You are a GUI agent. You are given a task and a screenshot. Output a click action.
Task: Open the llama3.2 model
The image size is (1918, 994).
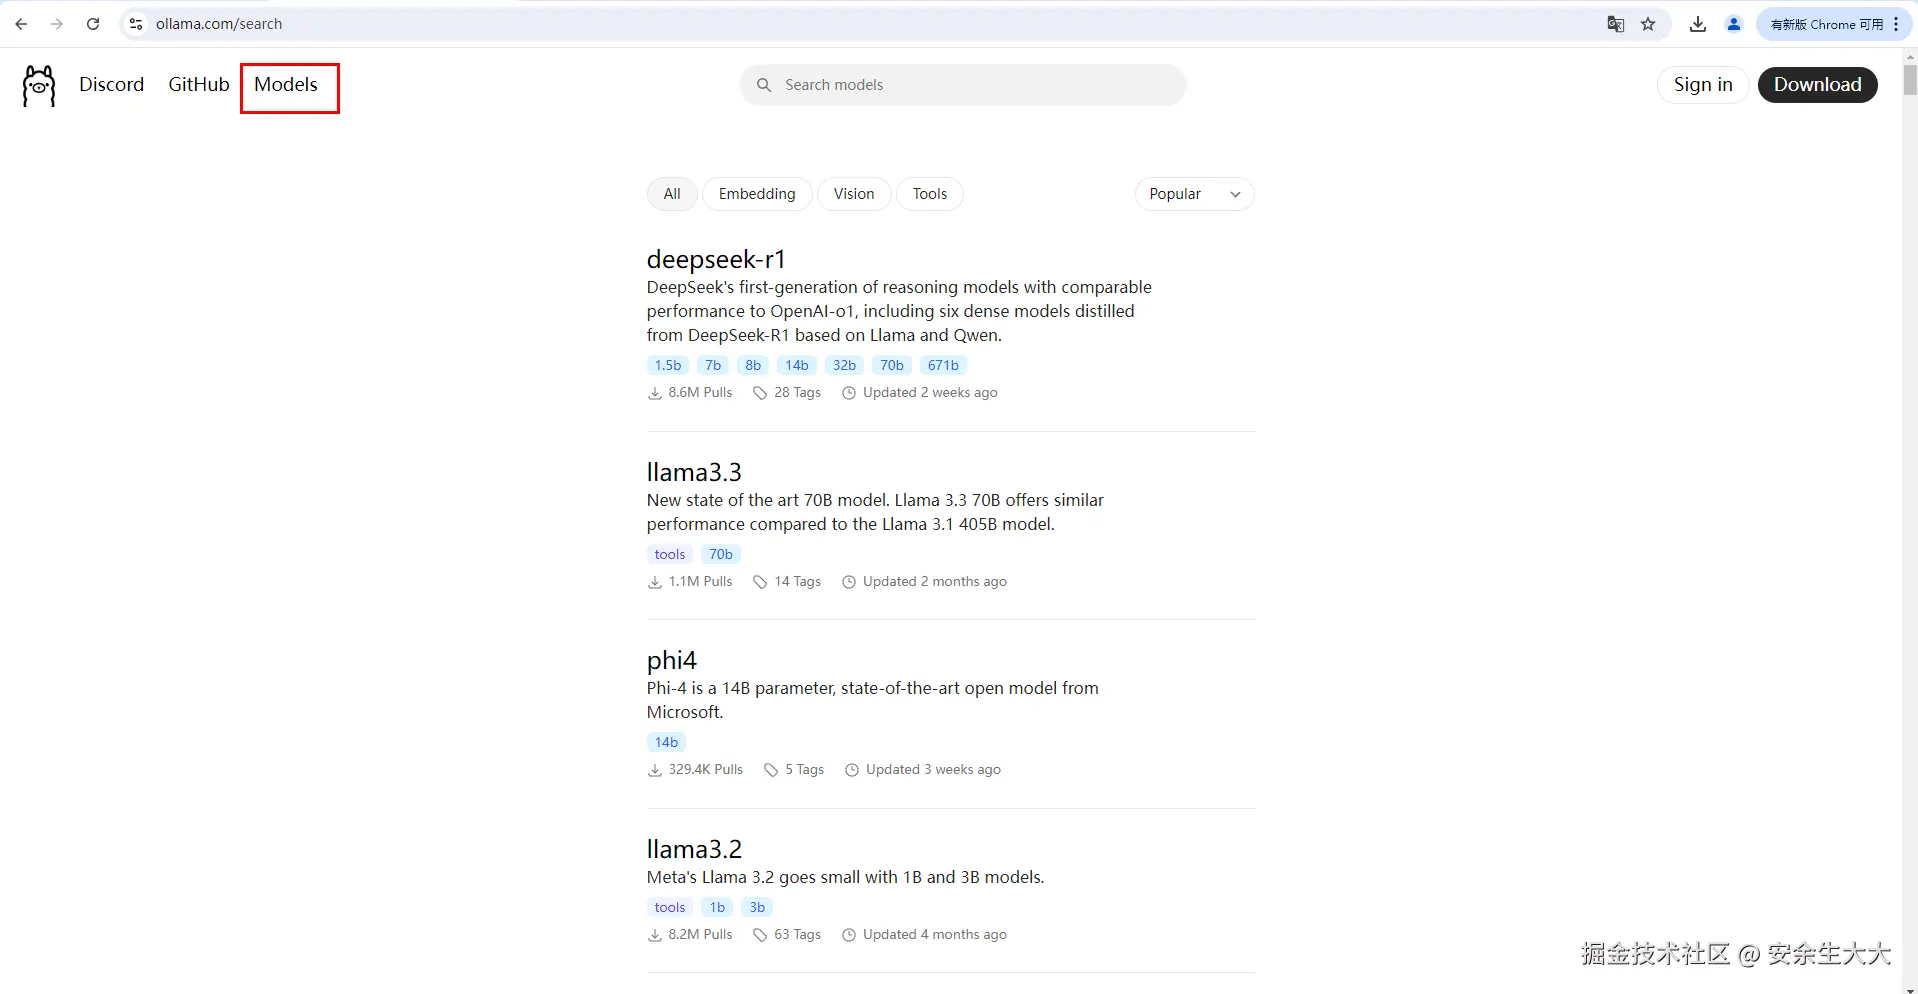coord(694,849)
